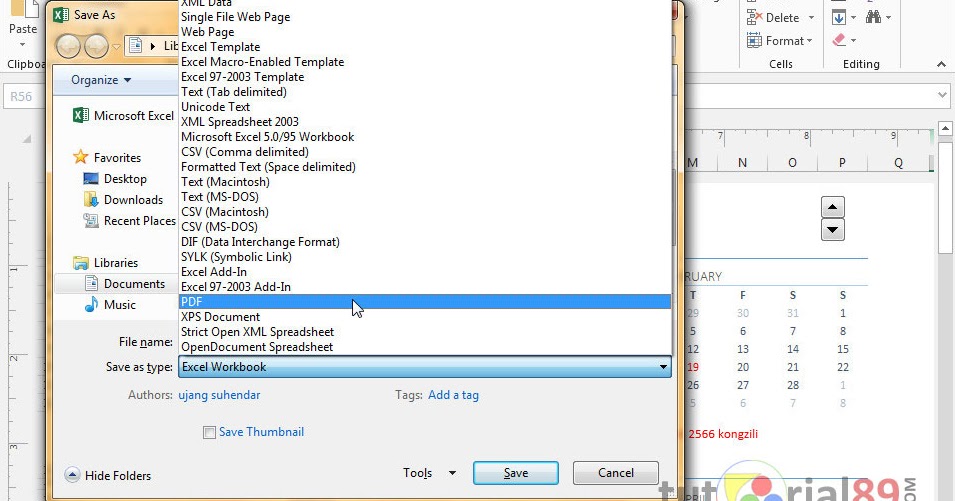955x501 pixels.
Task: Click the dialog Back navigation arrow
Action: pos(68,46)
